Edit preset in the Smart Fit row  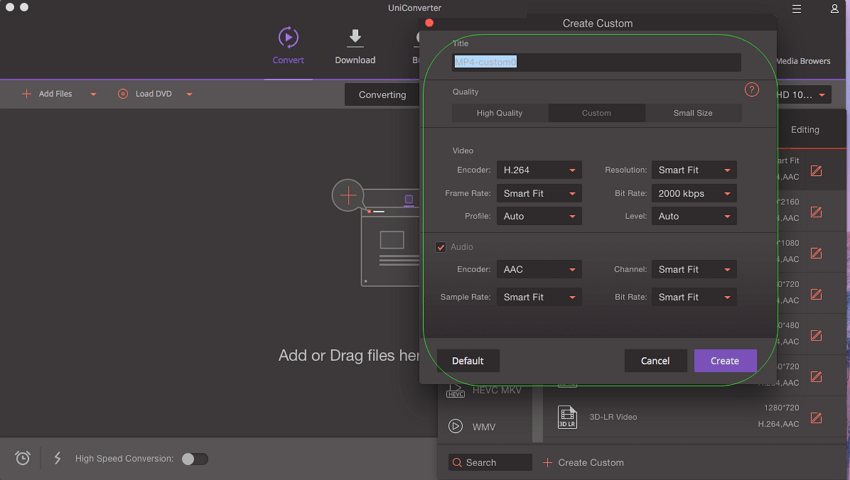(816, 171)
